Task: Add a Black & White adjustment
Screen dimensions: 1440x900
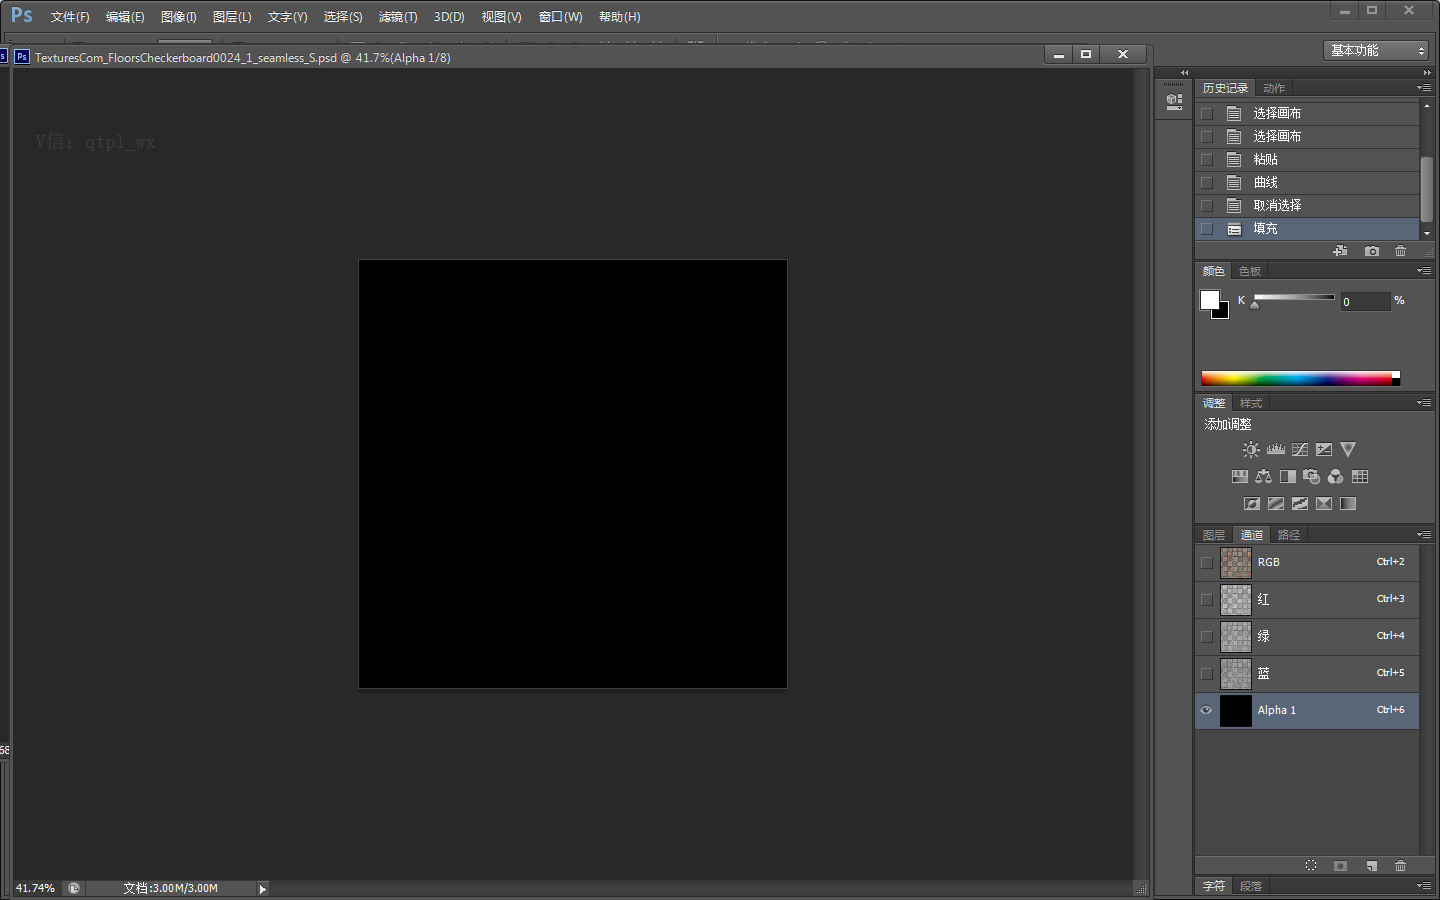Action: click(1288, 477)
